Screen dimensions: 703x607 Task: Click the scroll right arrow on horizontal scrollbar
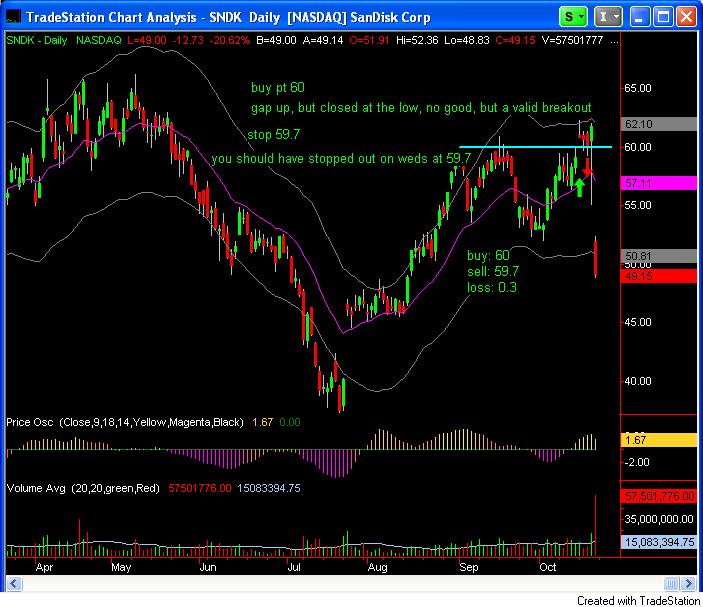coord(688,583)
